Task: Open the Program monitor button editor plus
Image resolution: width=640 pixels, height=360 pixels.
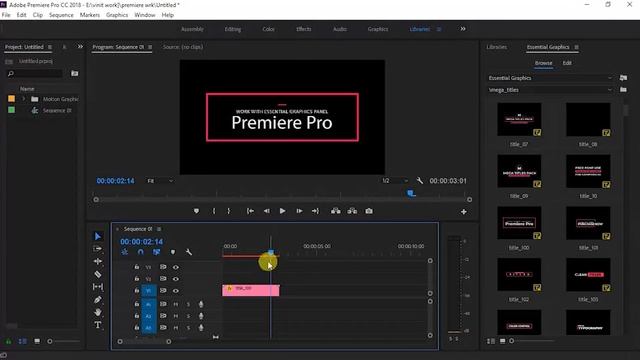Action: 464,212
